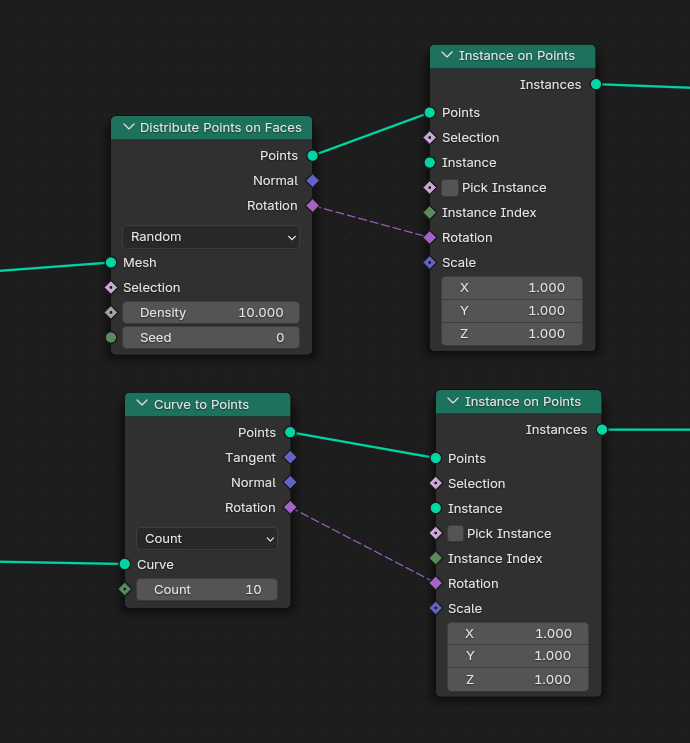This screenshot has height=743, width=690.
Task: Click Rotation output socket of Distribute Points
Action: point(312,206)
